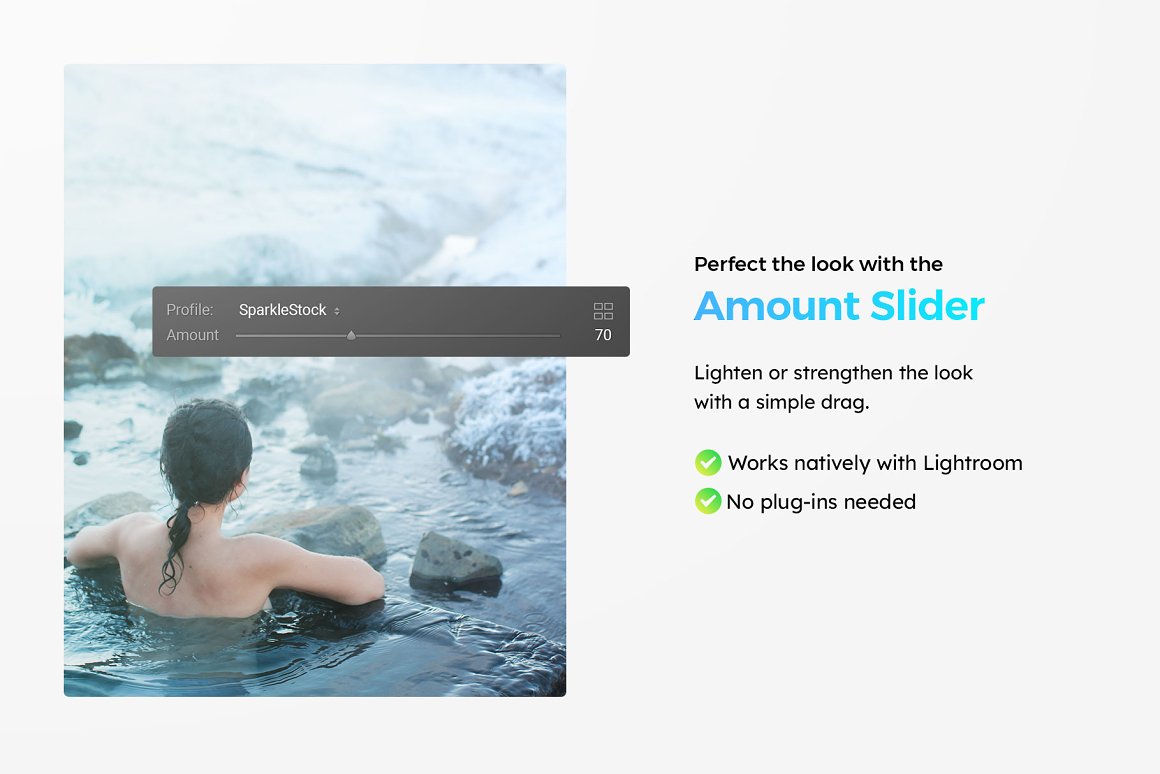Click the Amount value field showing 70
Screen dimensions: 1160x774
click(x=603, y=335)
